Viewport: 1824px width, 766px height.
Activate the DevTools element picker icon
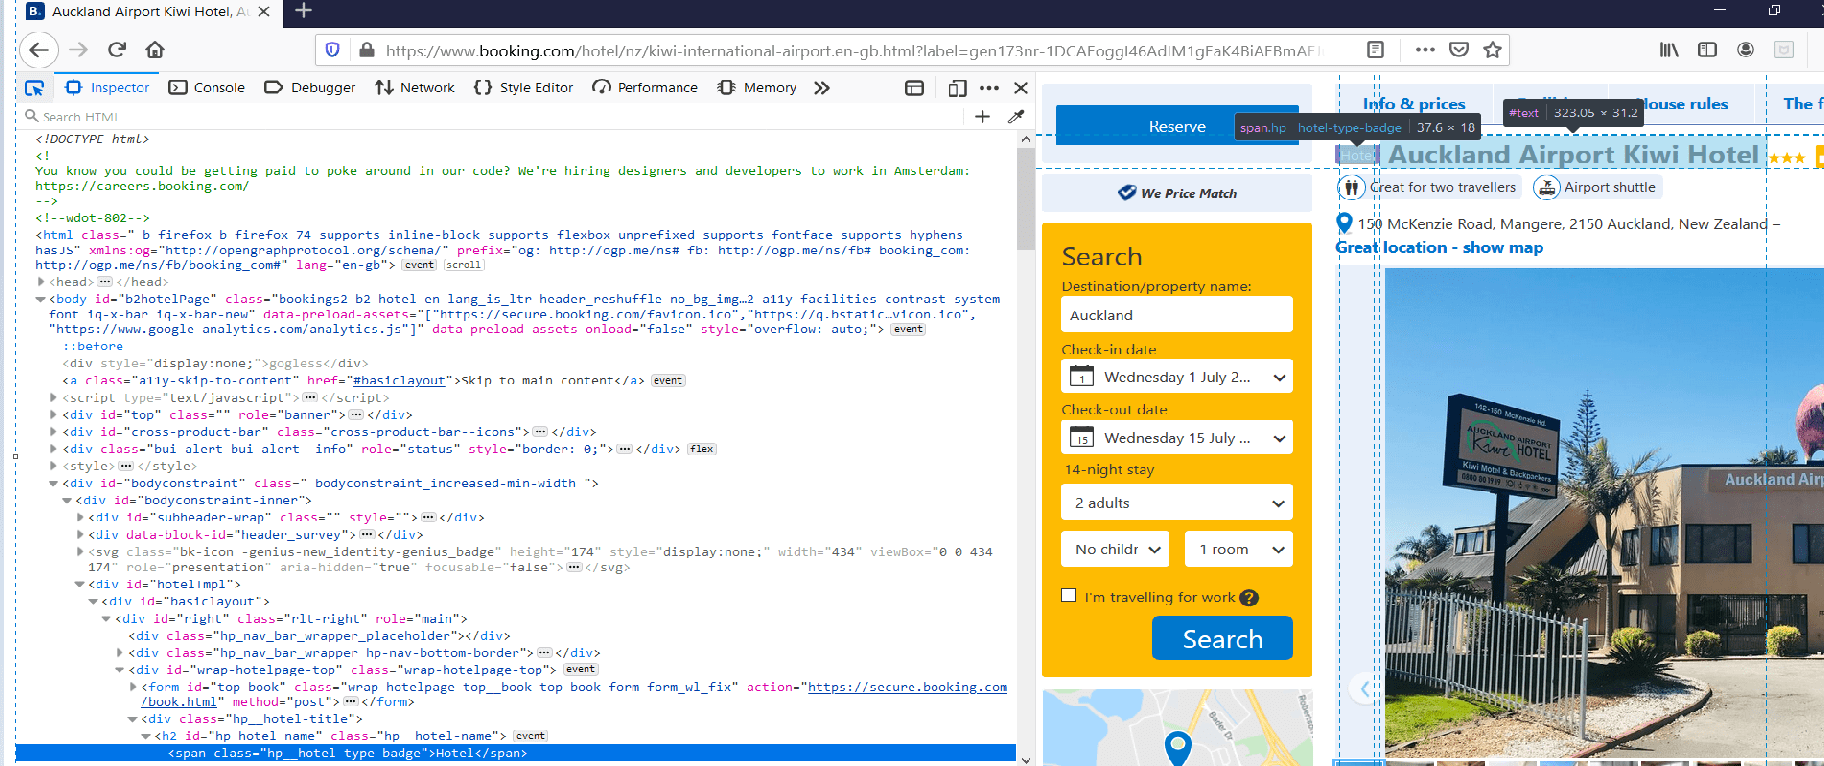tap(35, 88)
